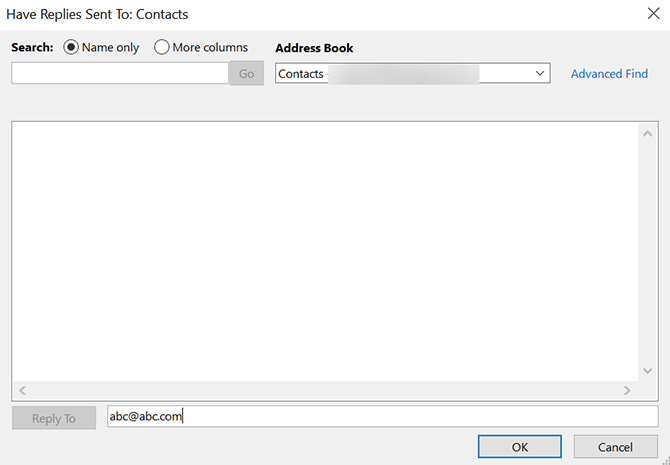Click inside the empty contacts list area
This screenshot has width=670, height=465.
click(320, 250)
